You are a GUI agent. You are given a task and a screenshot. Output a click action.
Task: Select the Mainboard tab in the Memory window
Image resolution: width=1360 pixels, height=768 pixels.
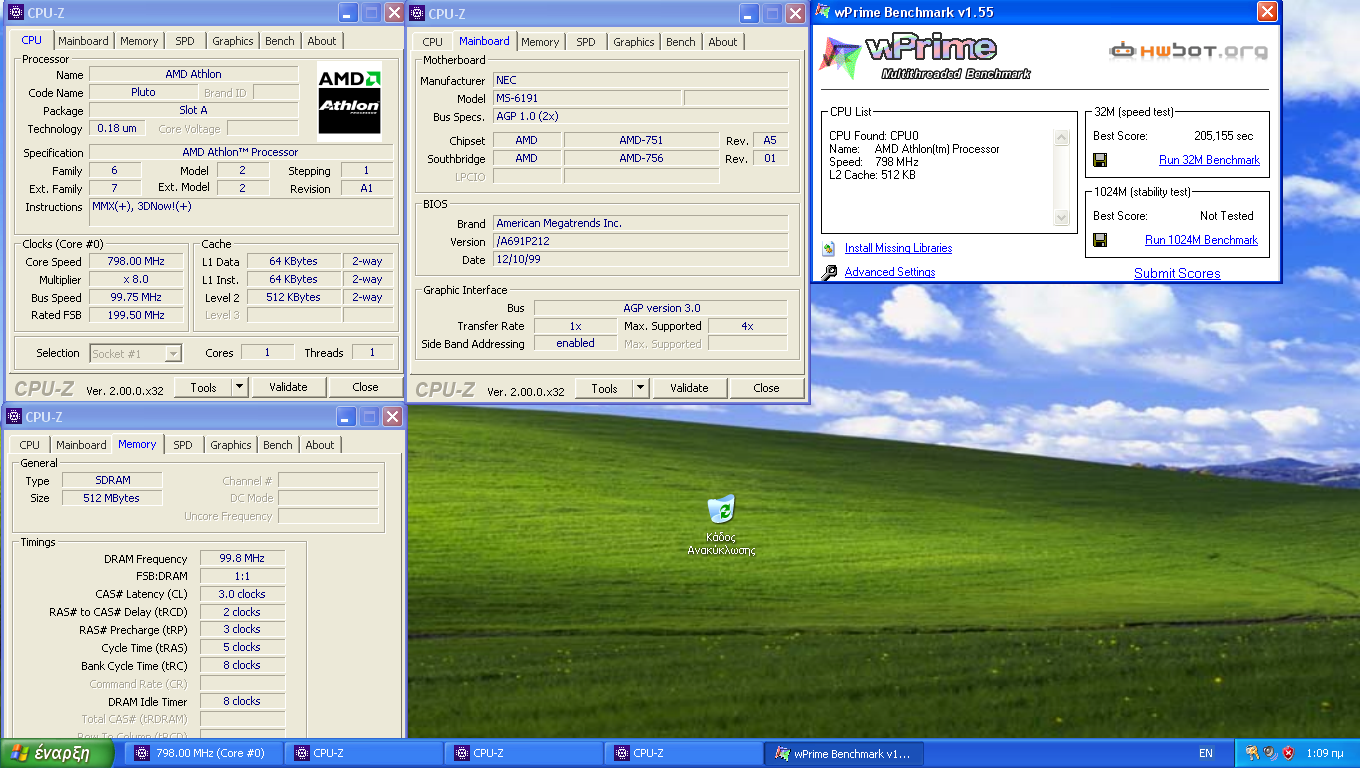pos(81,445)
